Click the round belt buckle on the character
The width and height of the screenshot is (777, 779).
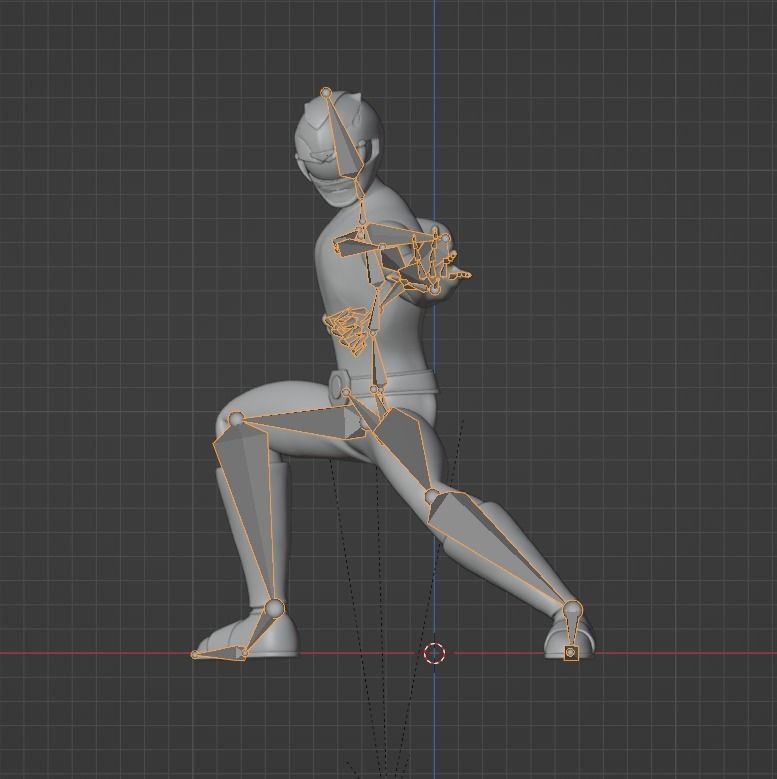coord(337,385)
